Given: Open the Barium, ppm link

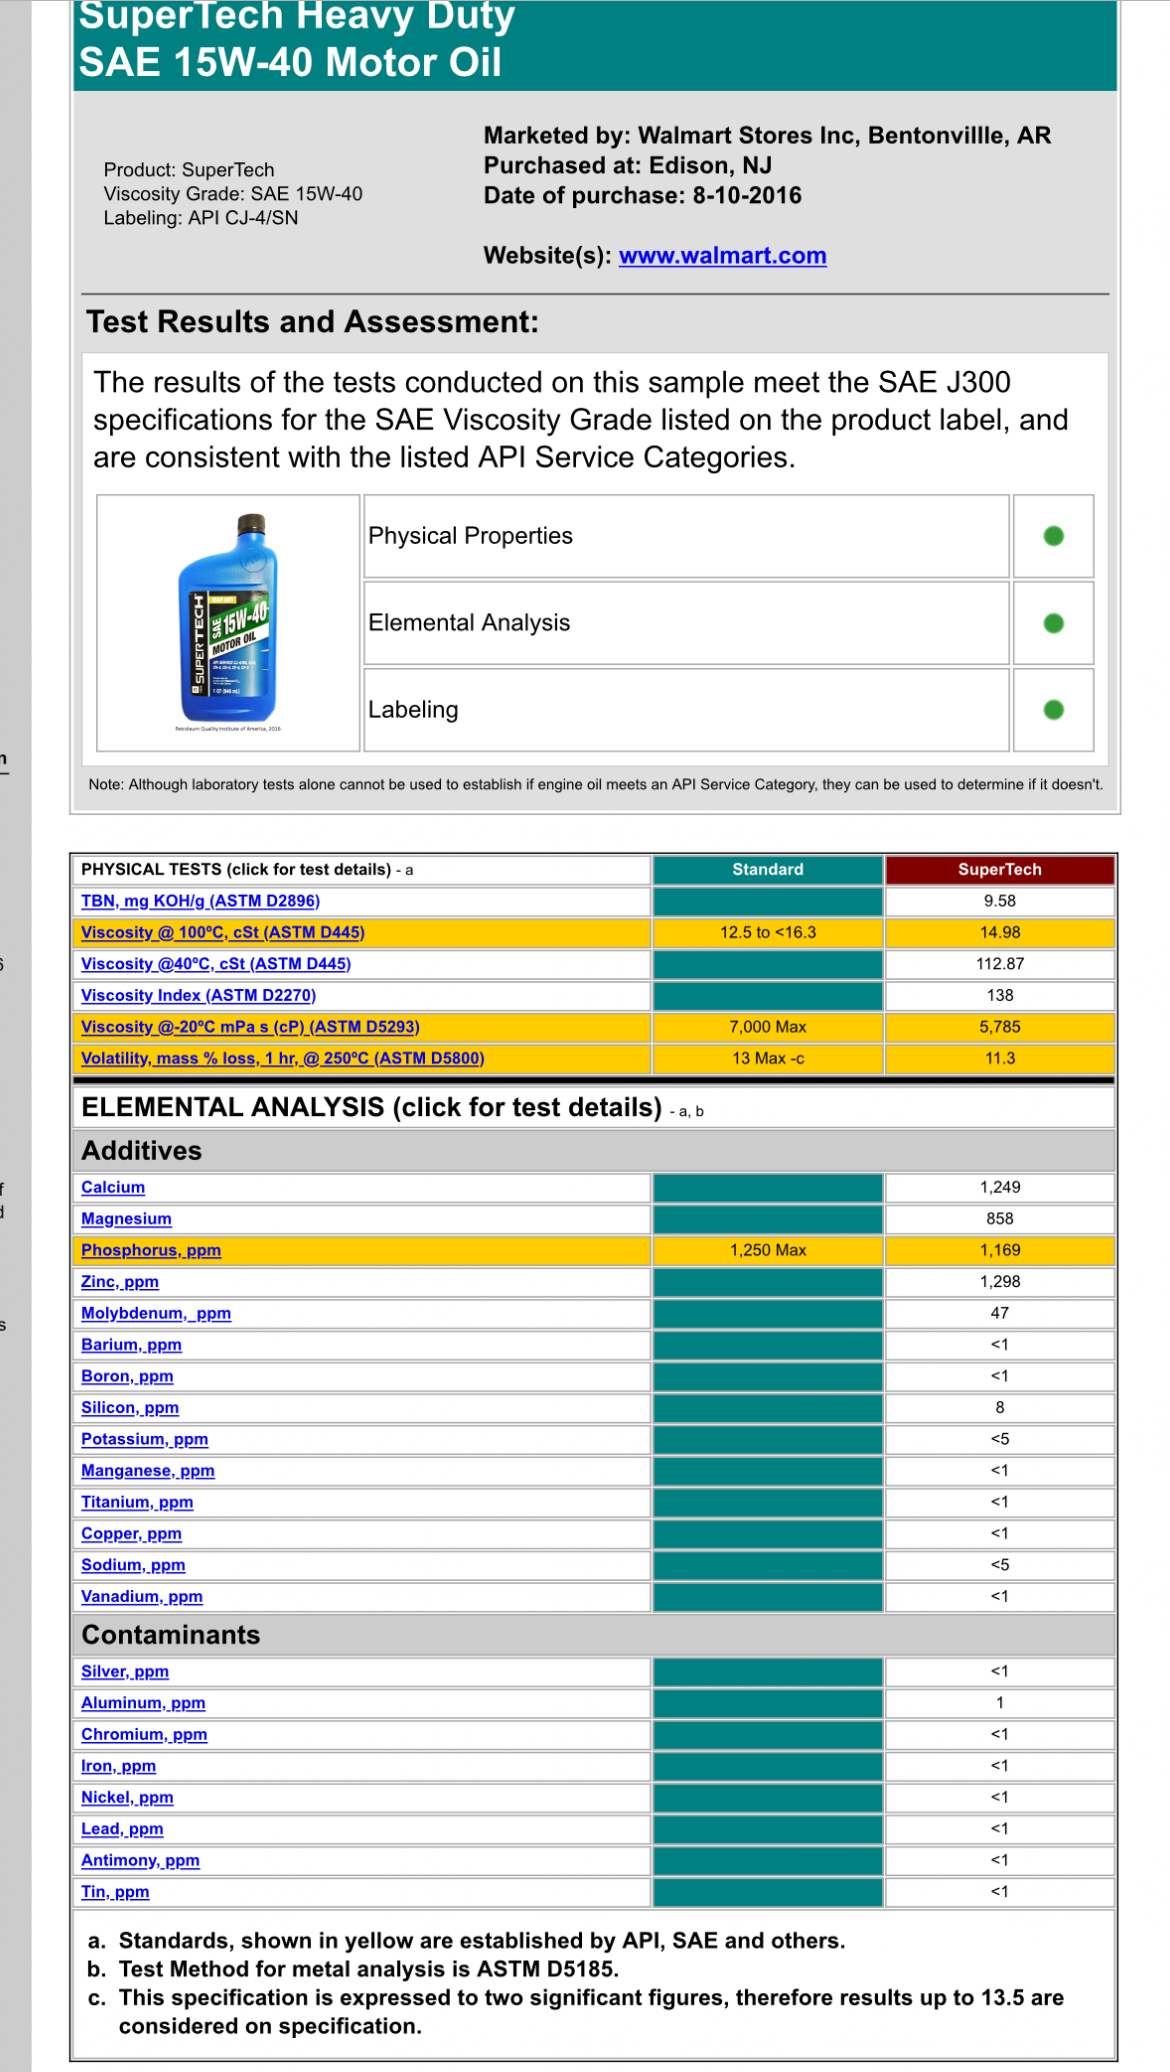Looking at the screenshot, I should pos(131,1345).
